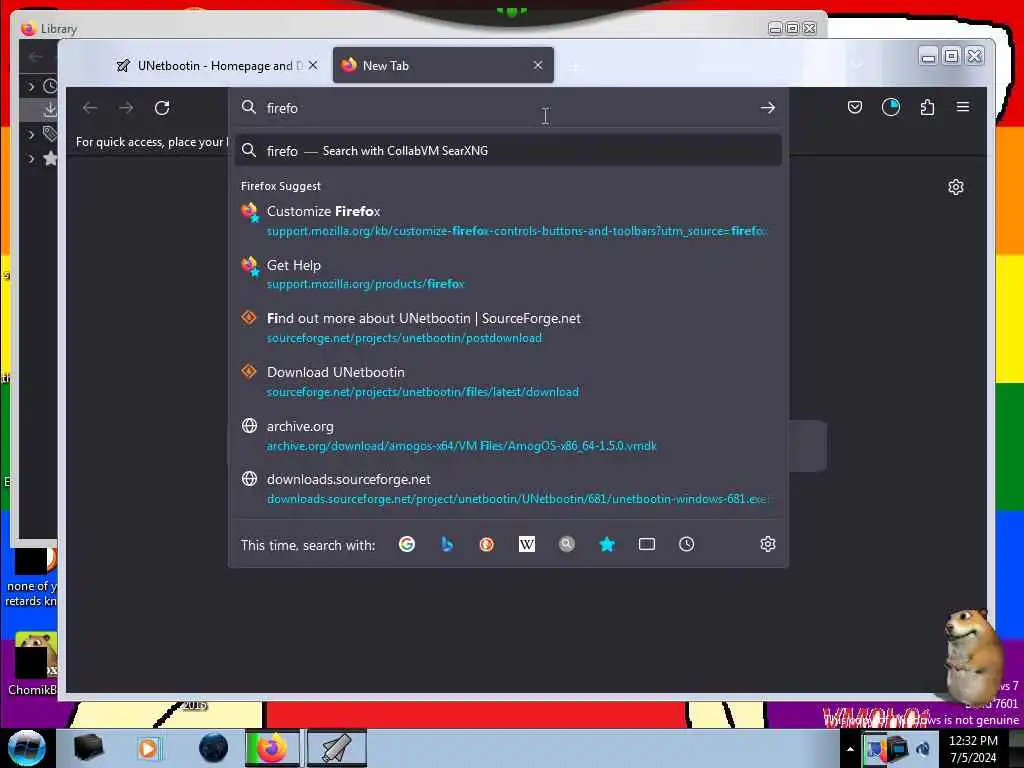The width and height of the screenshot is (1024, 768).
Task: Open volume icon in system tray
Action: (923, 749)
